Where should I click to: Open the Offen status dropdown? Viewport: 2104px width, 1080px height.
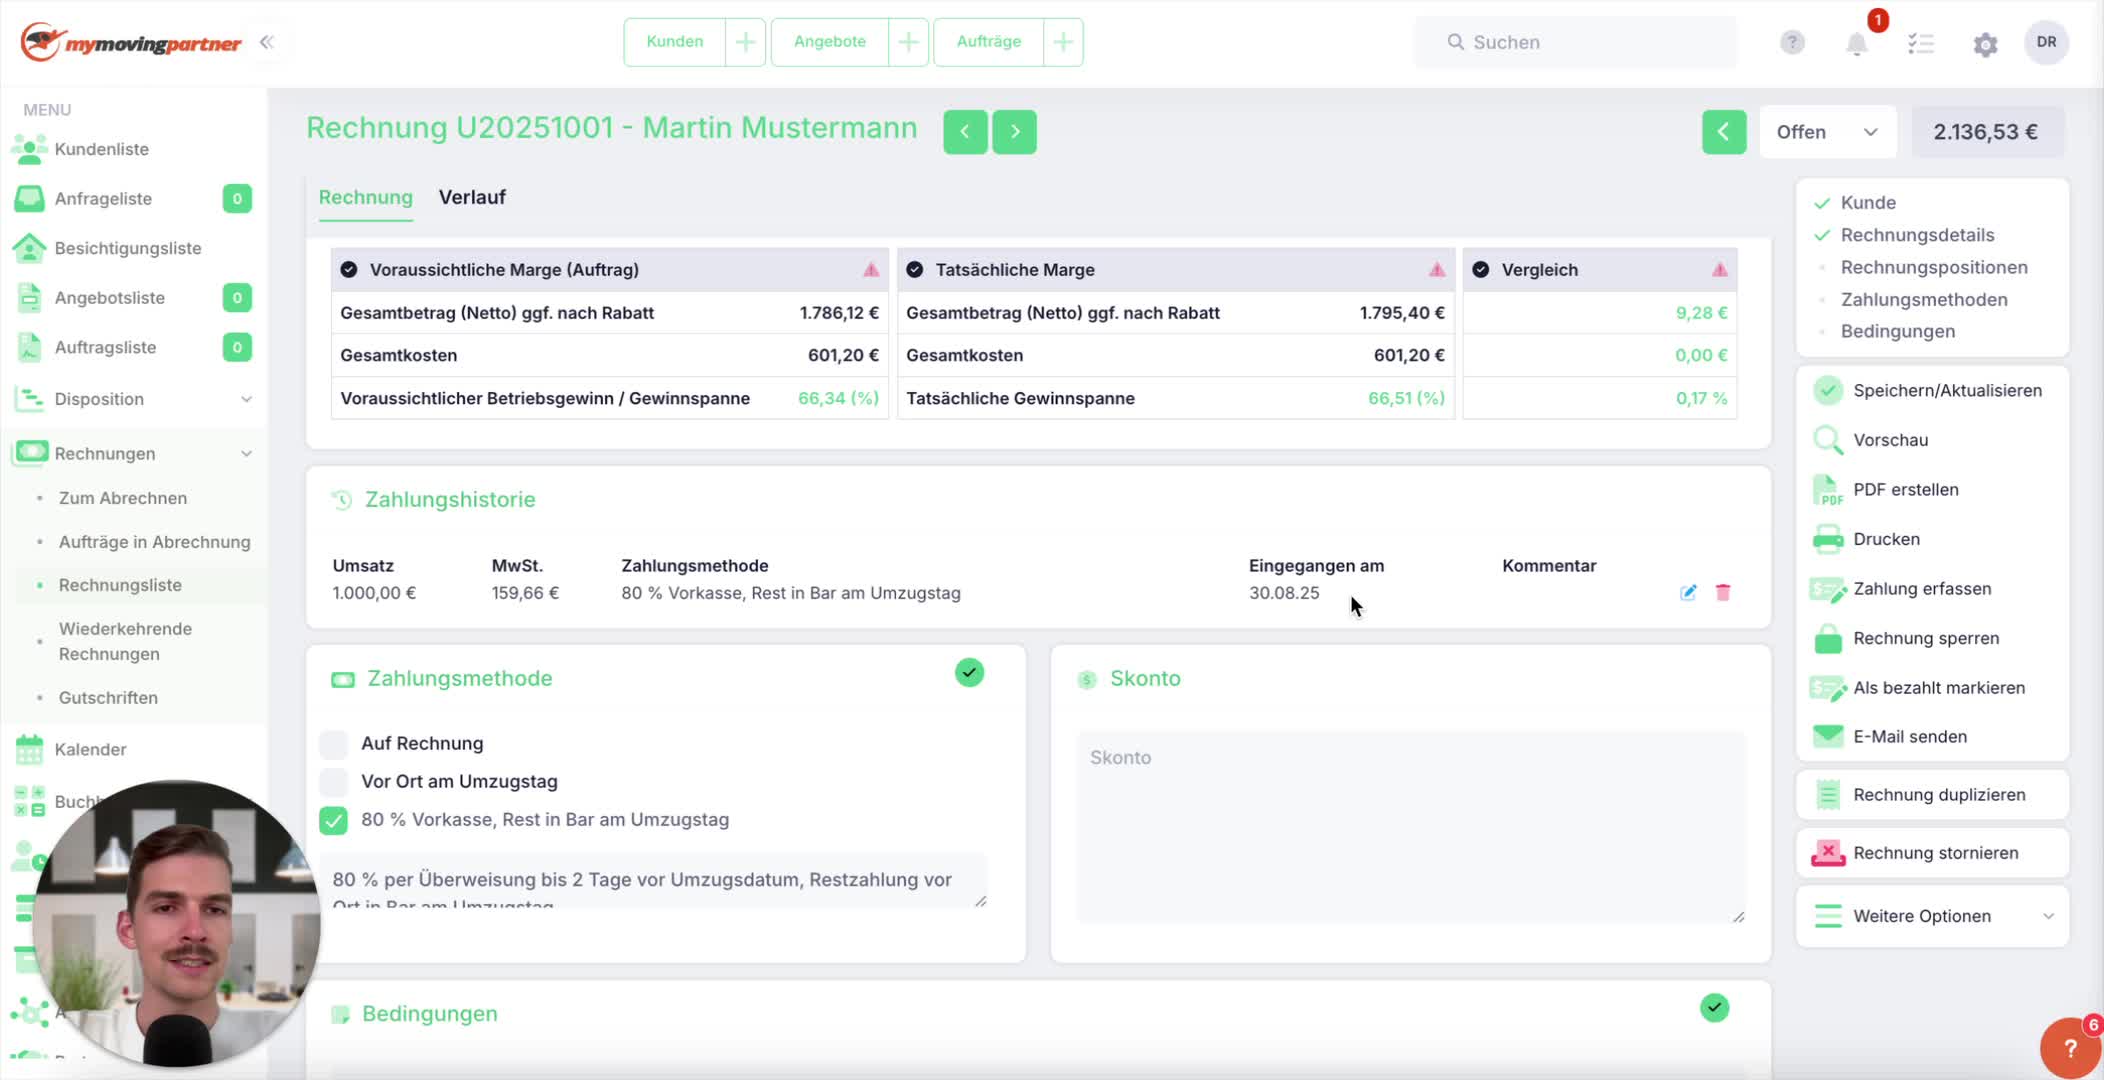click(1827, 132)
